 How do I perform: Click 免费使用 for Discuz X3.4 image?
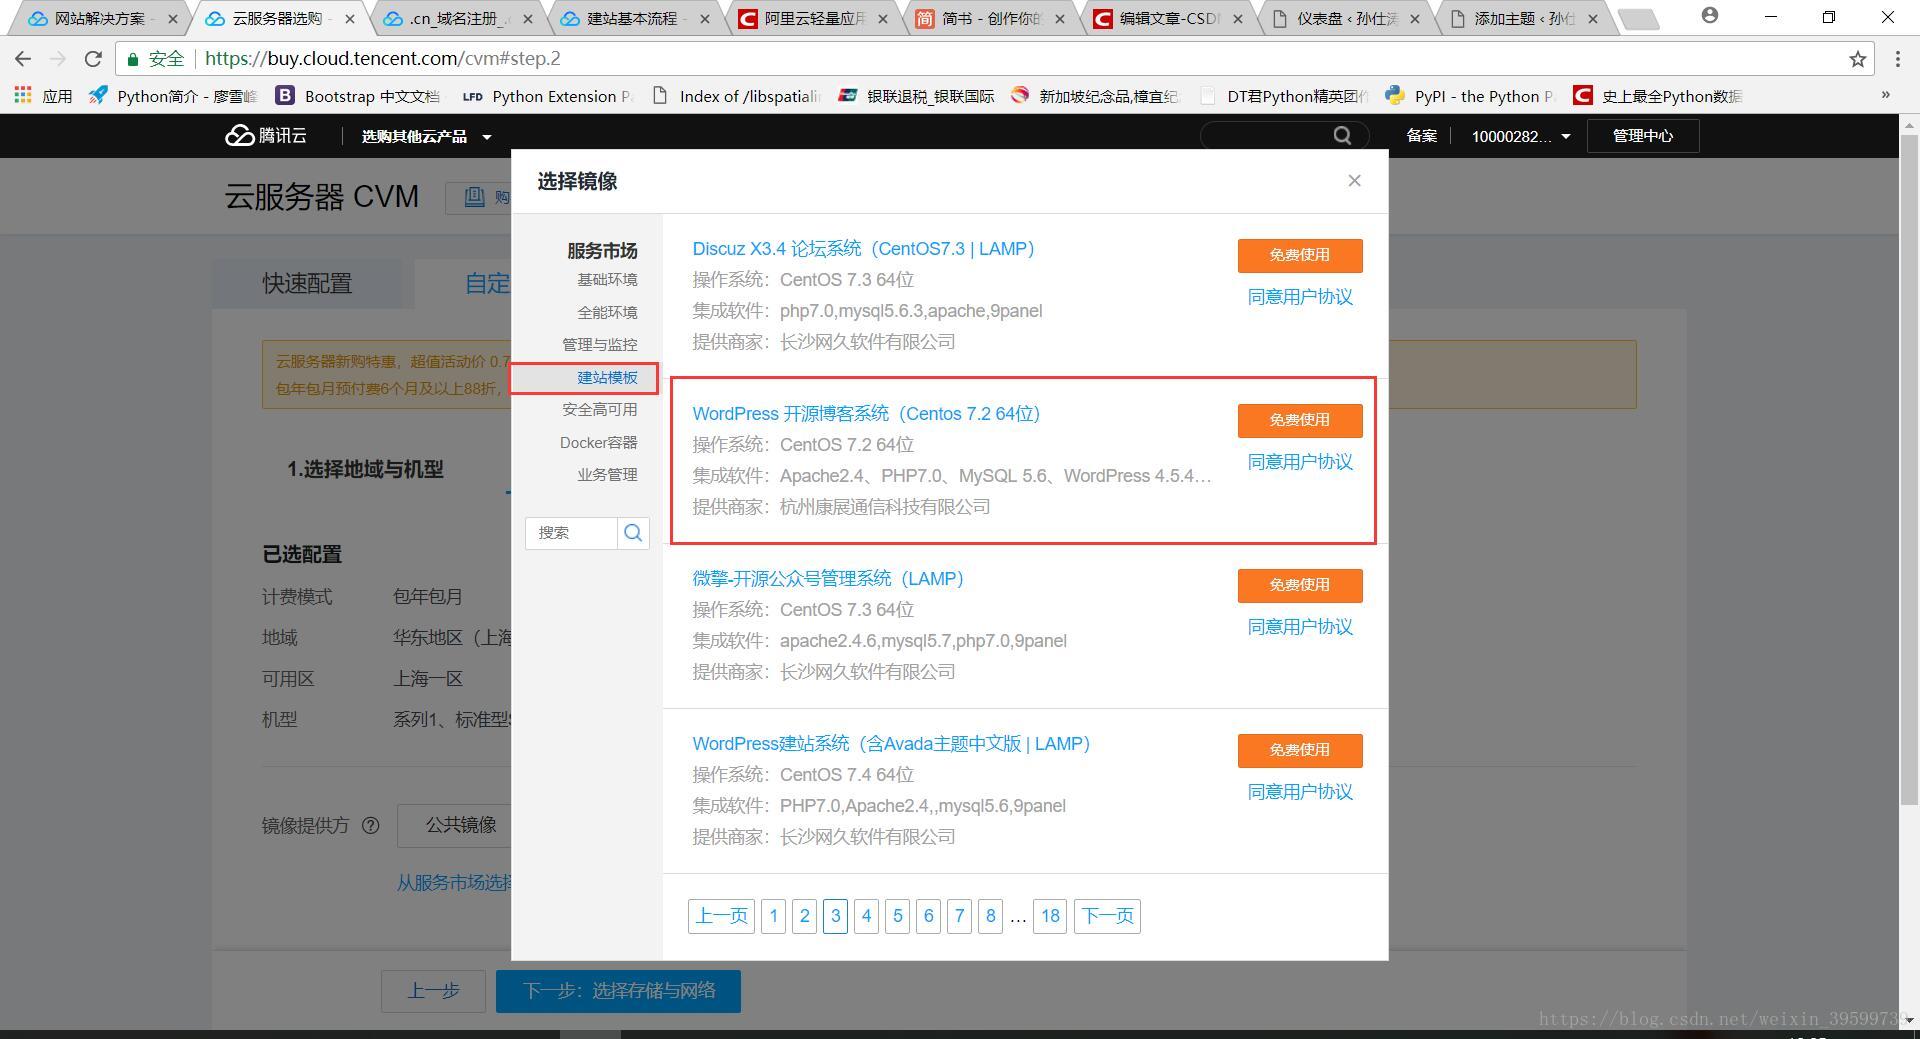[x=1300, y=255]
